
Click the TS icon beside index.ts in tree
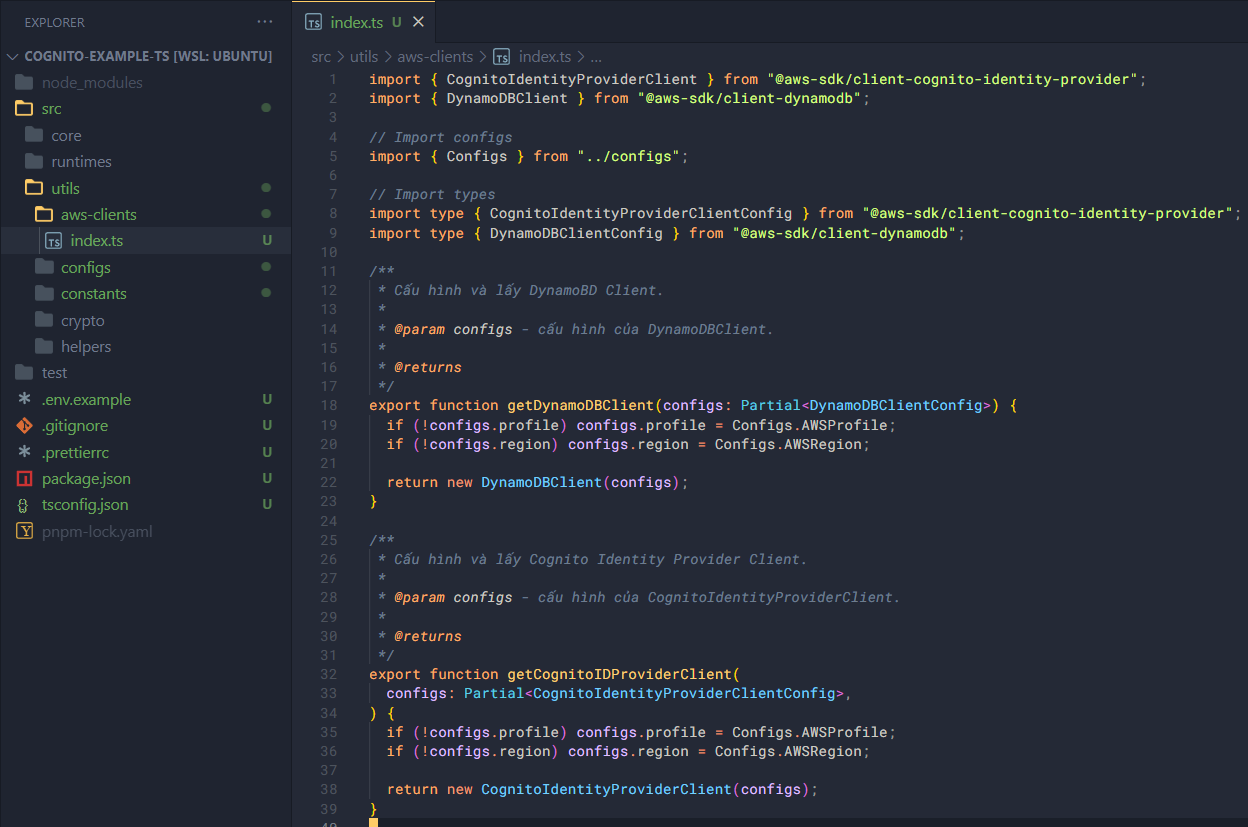click(x=54, y=241)
